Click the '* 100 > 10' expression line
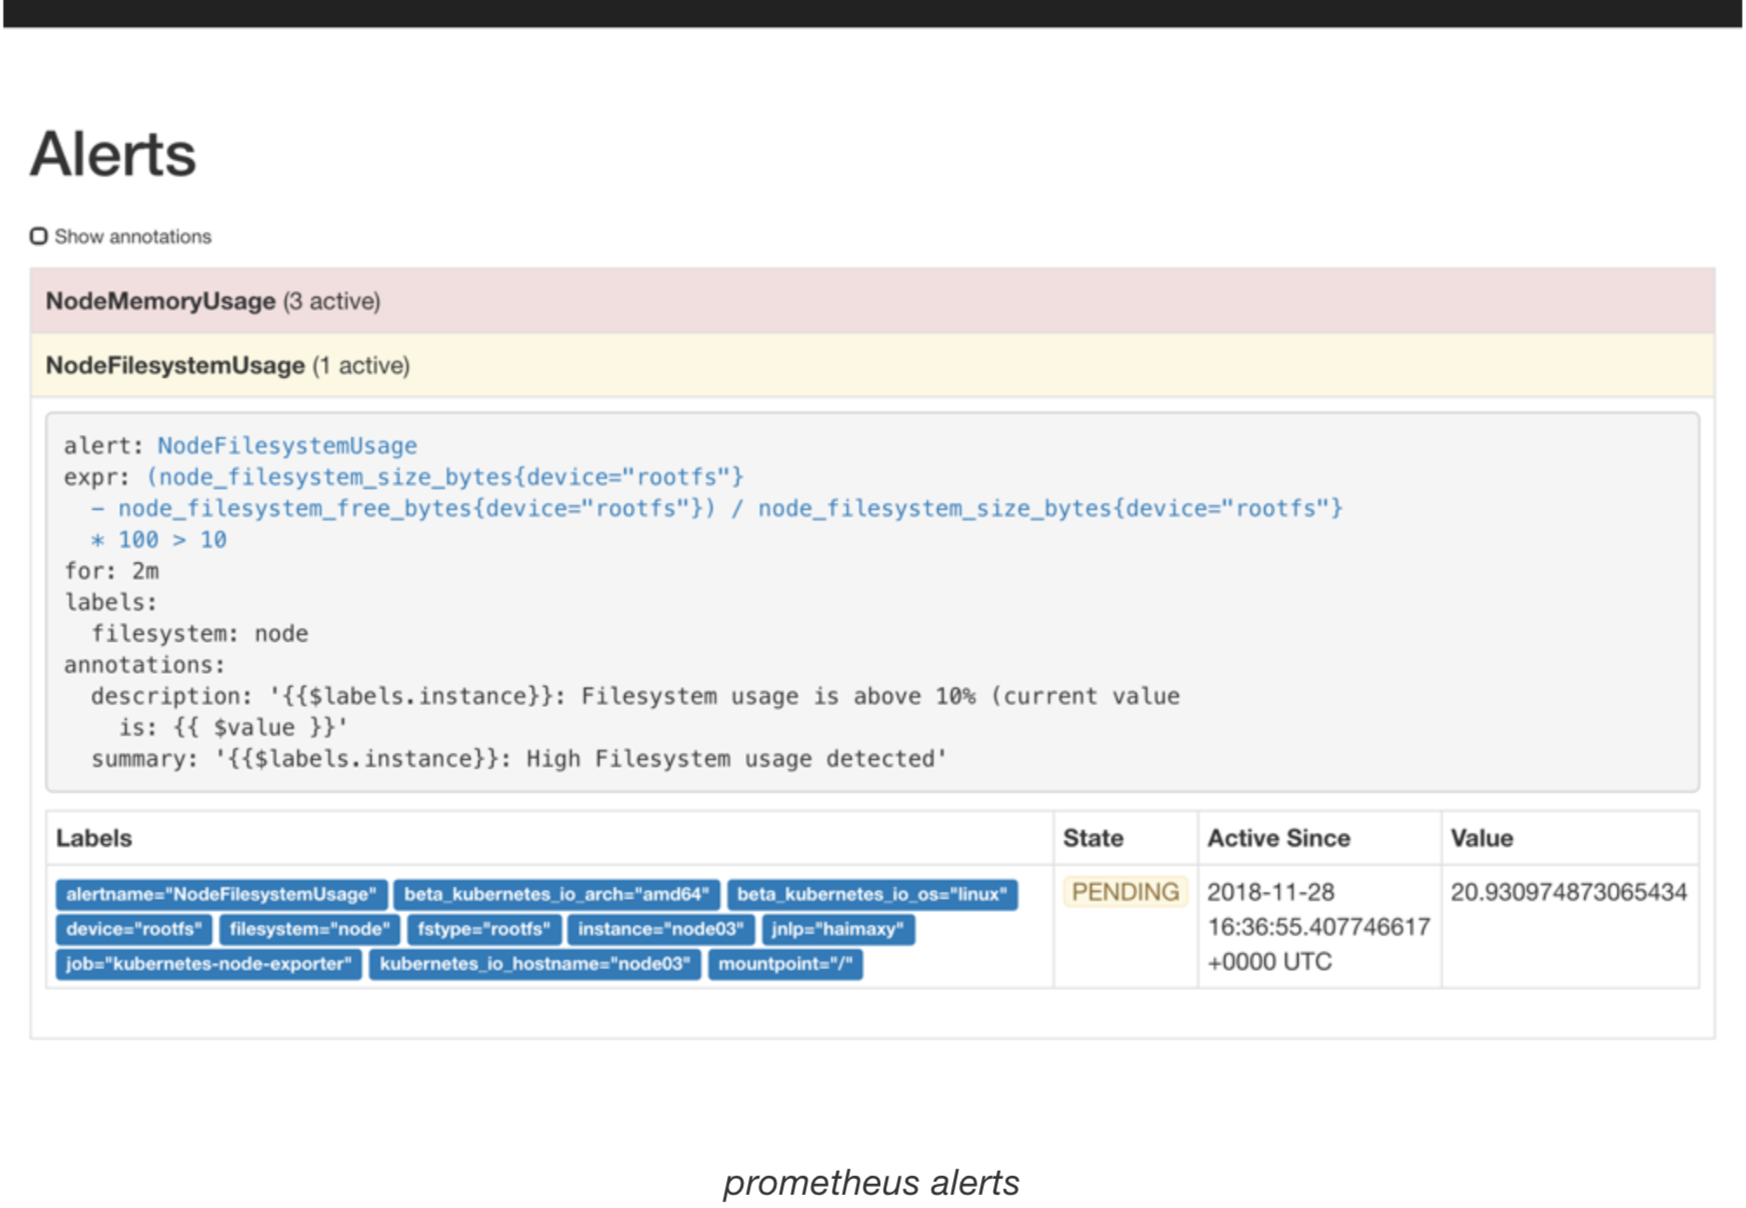The width and height of the screenshot is (1746, 1208). pyautogui.click(x=158, y=540)
